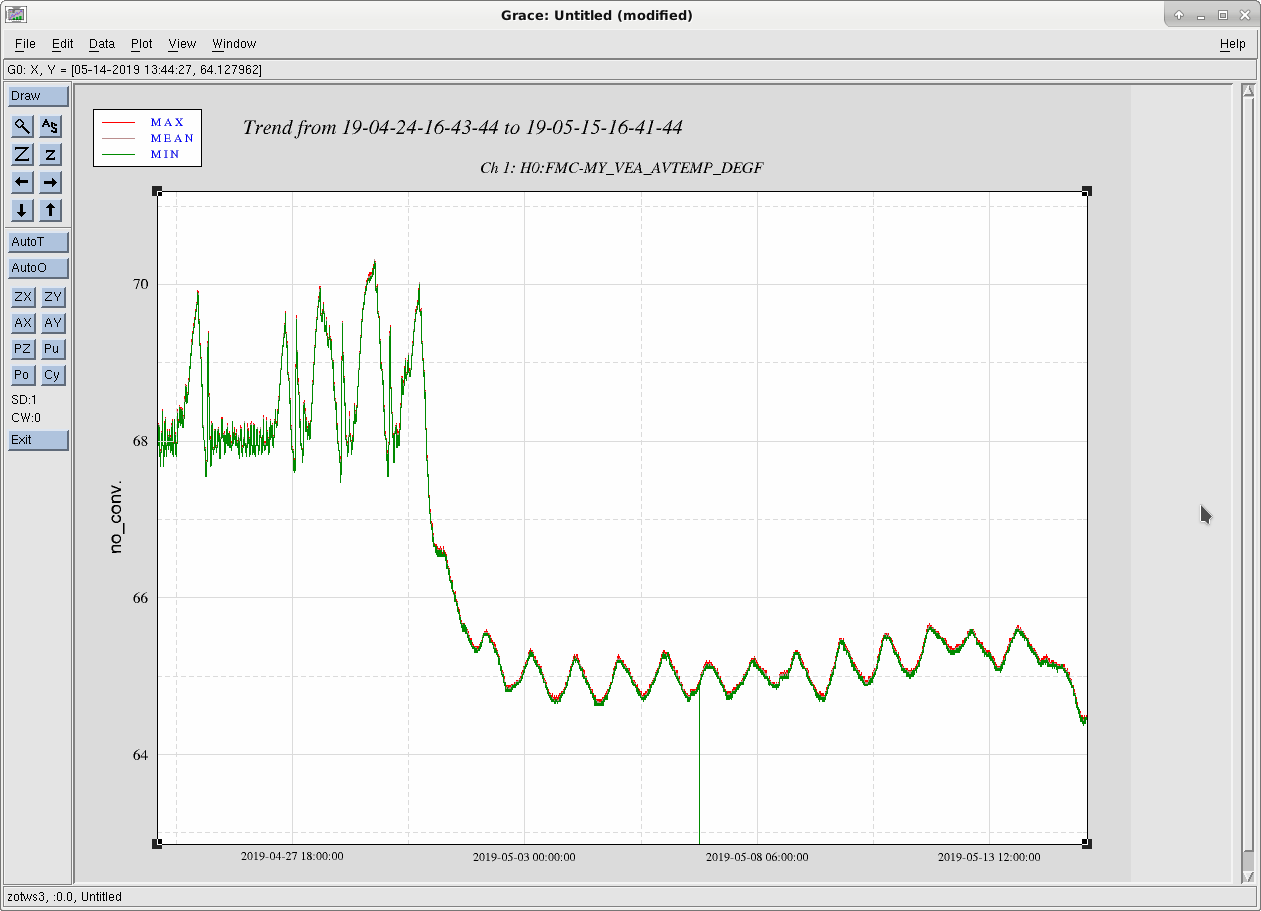1261x911 pixels.
Task: Click the autoscale 'As' icon
Action: (x=51, y=126)
